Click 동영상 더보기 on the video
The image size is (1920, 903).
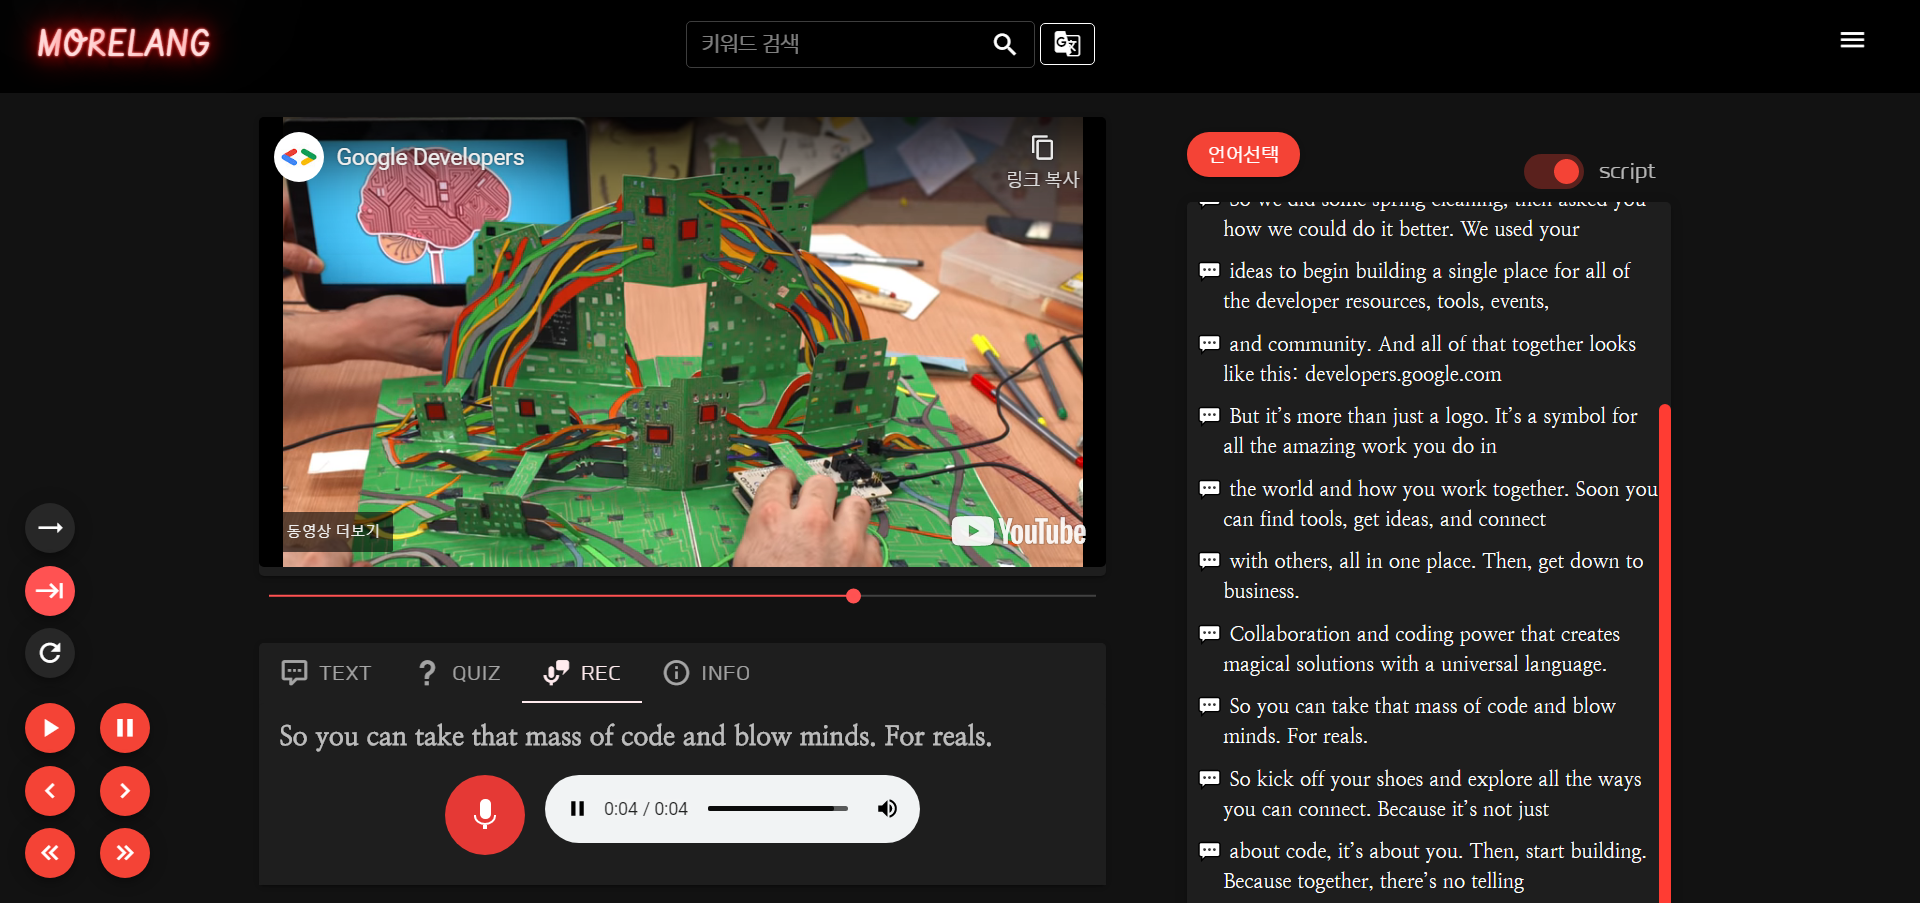pyautogui.click(x=333, y=530)
